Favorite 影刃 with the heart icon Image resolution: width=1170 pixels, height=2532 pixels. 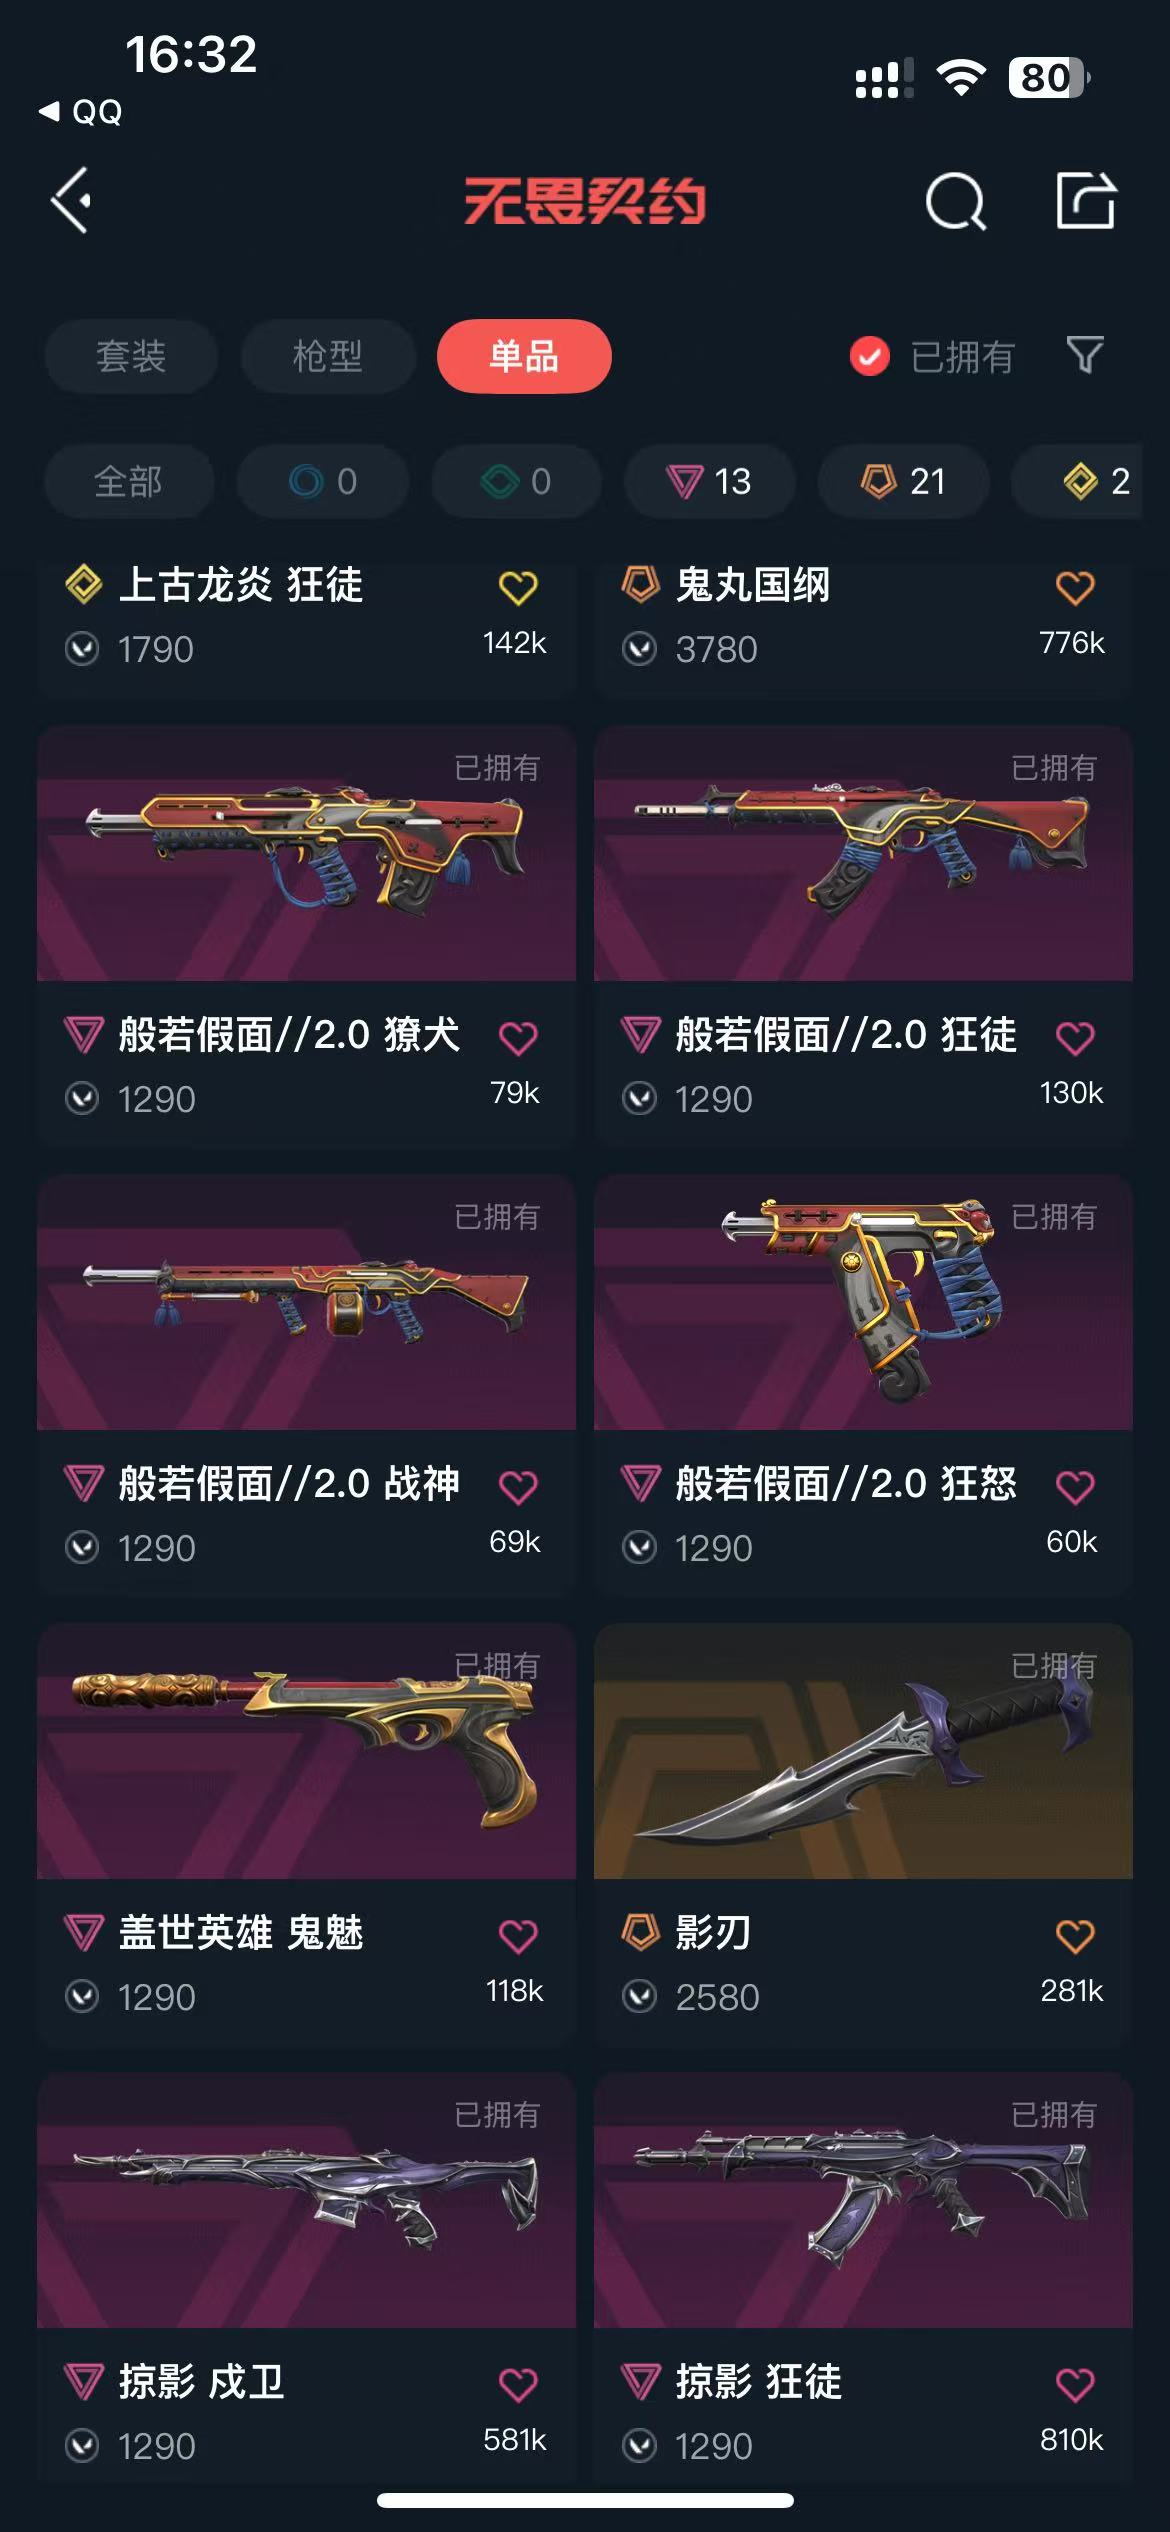[x=1075, y=1935]
